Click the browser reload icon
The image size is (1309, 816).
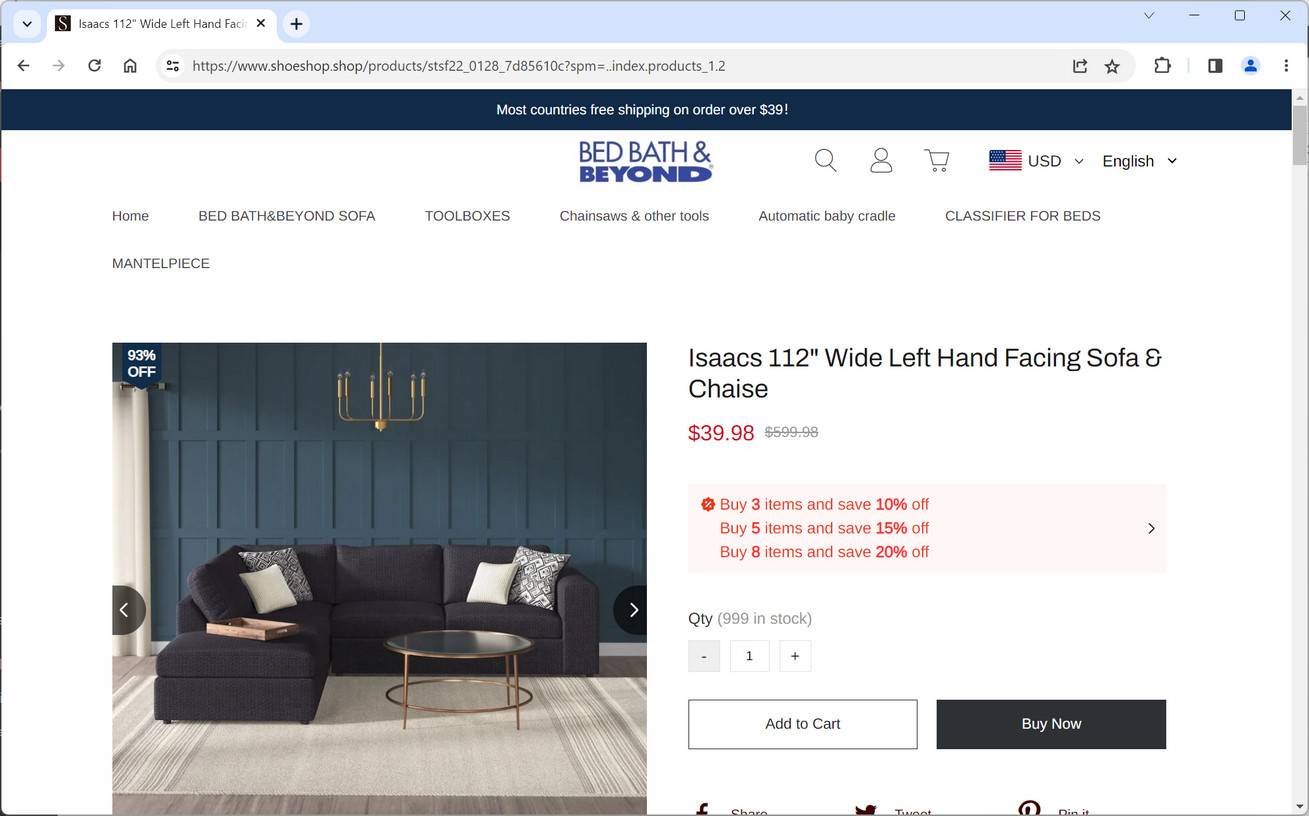point(94,66)
